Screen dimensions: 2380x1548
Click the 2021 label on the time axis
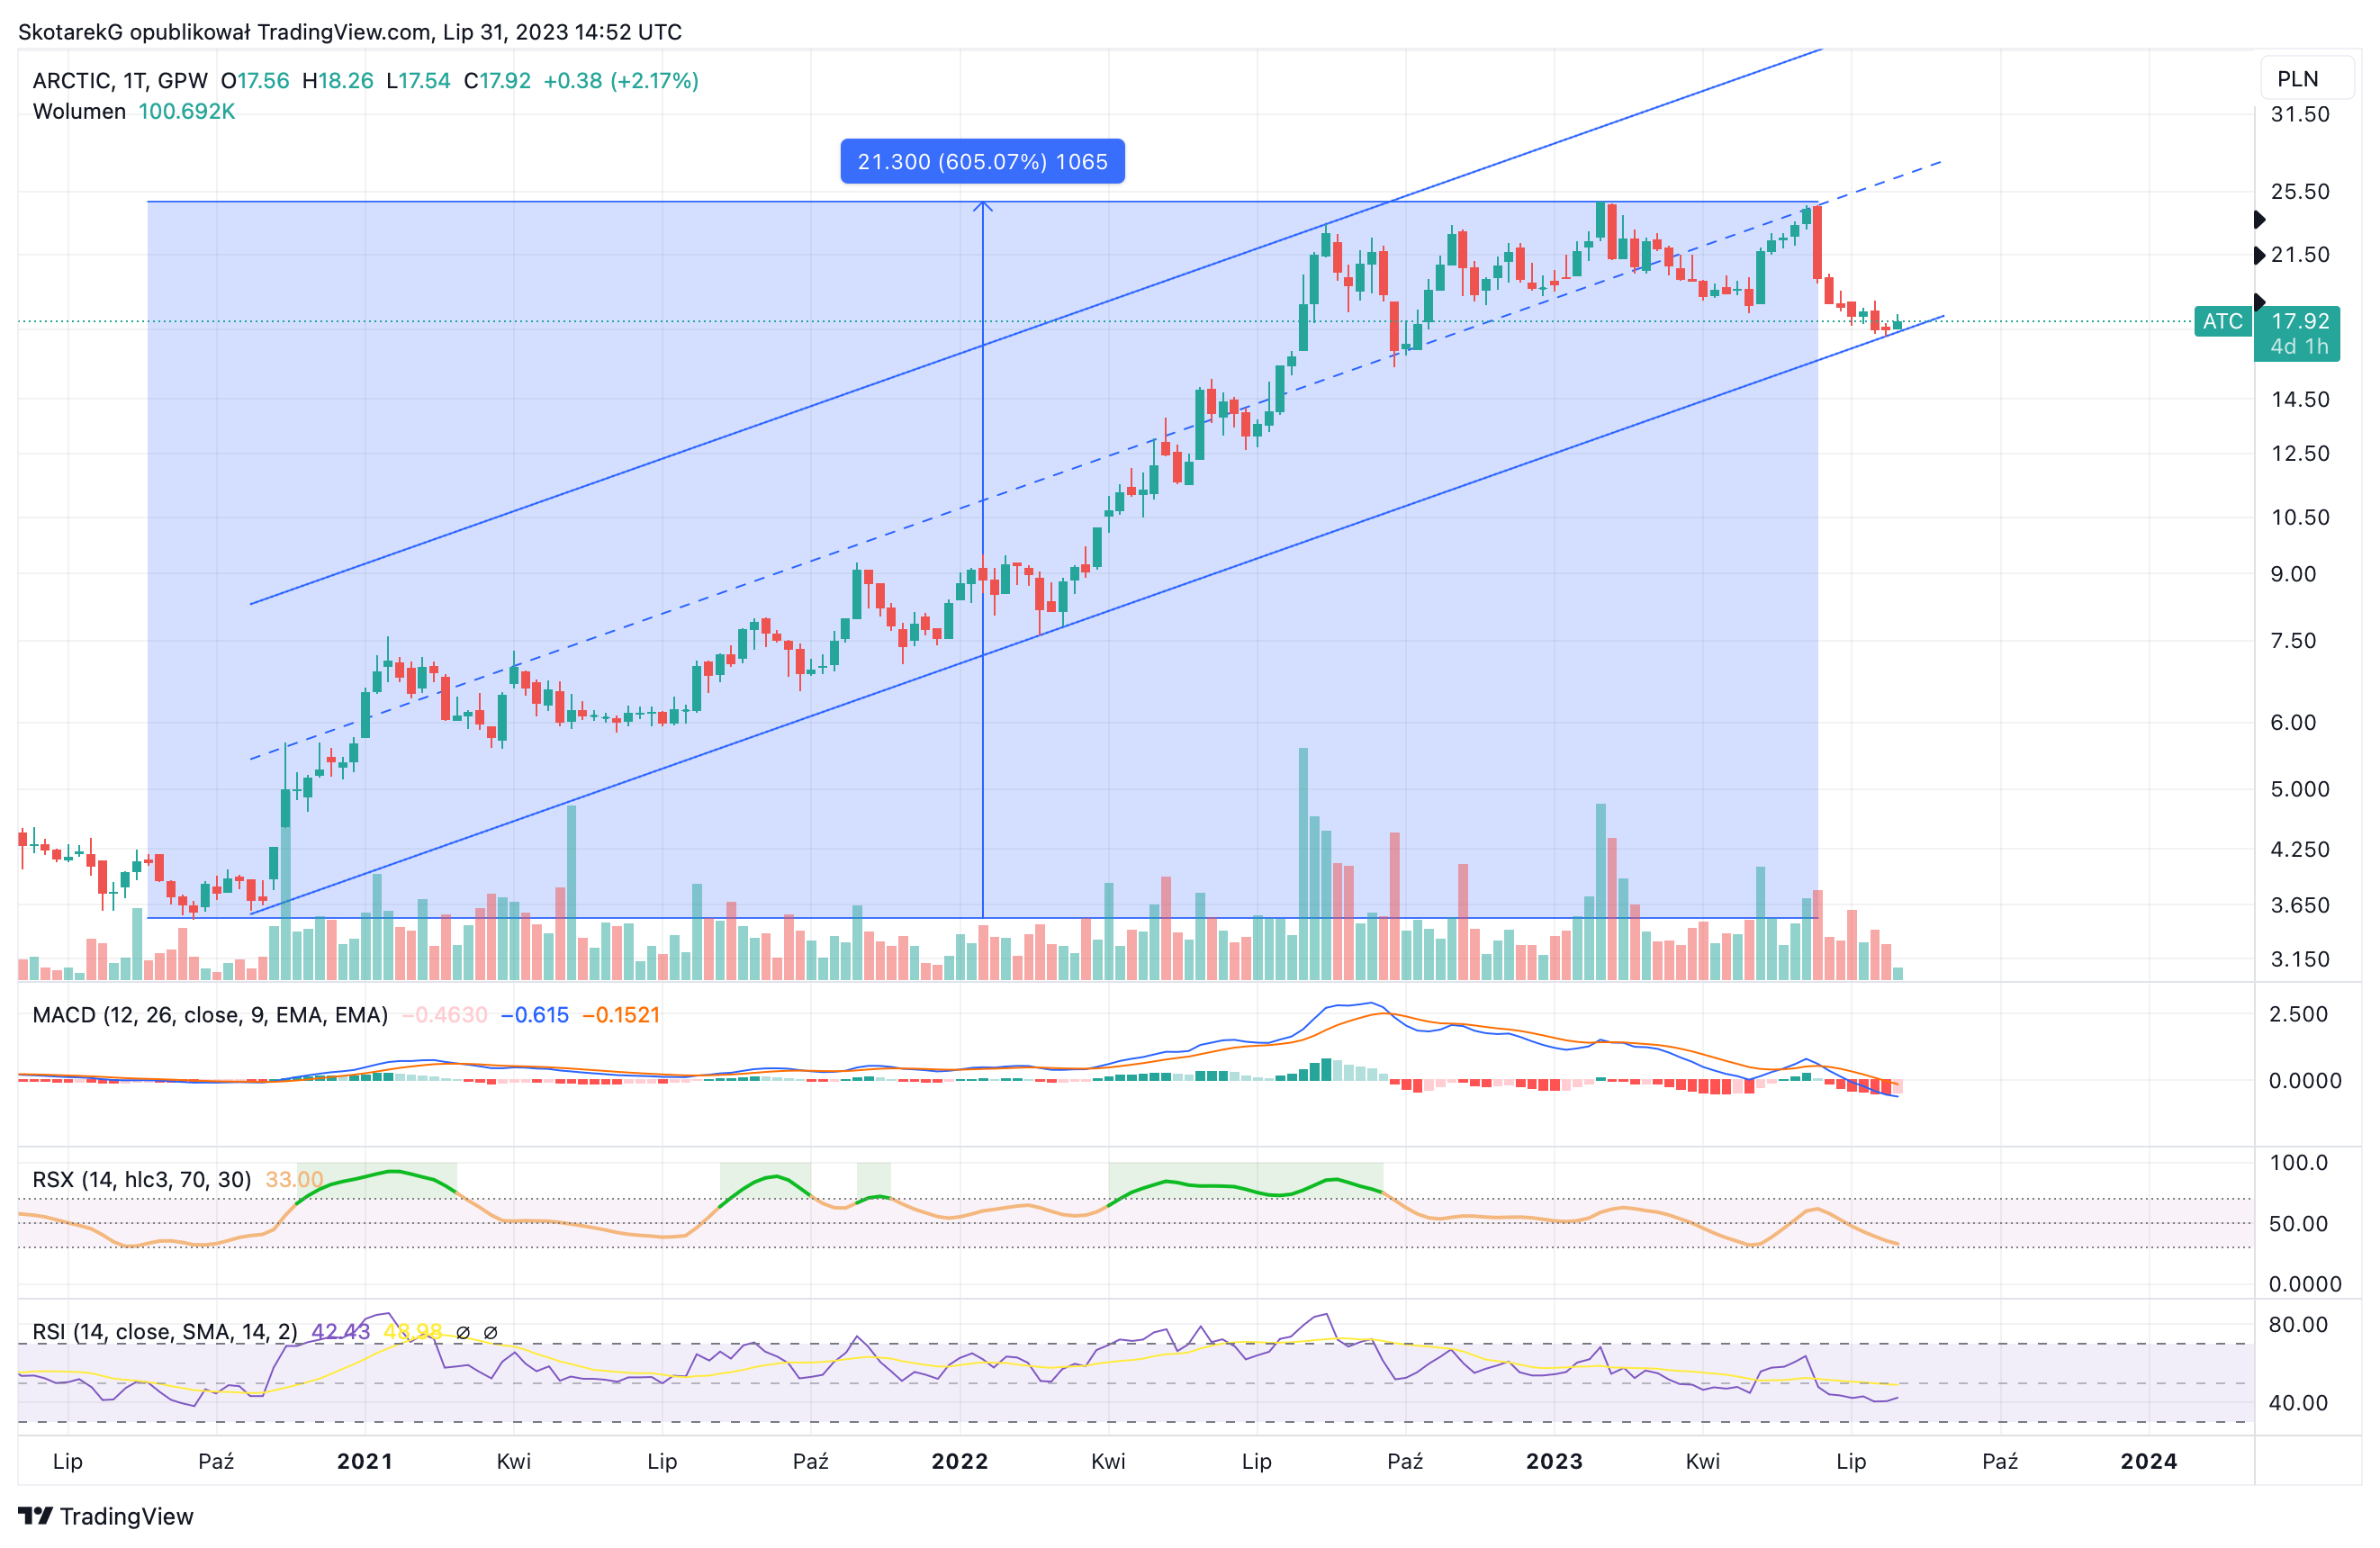coord(365,1461)
